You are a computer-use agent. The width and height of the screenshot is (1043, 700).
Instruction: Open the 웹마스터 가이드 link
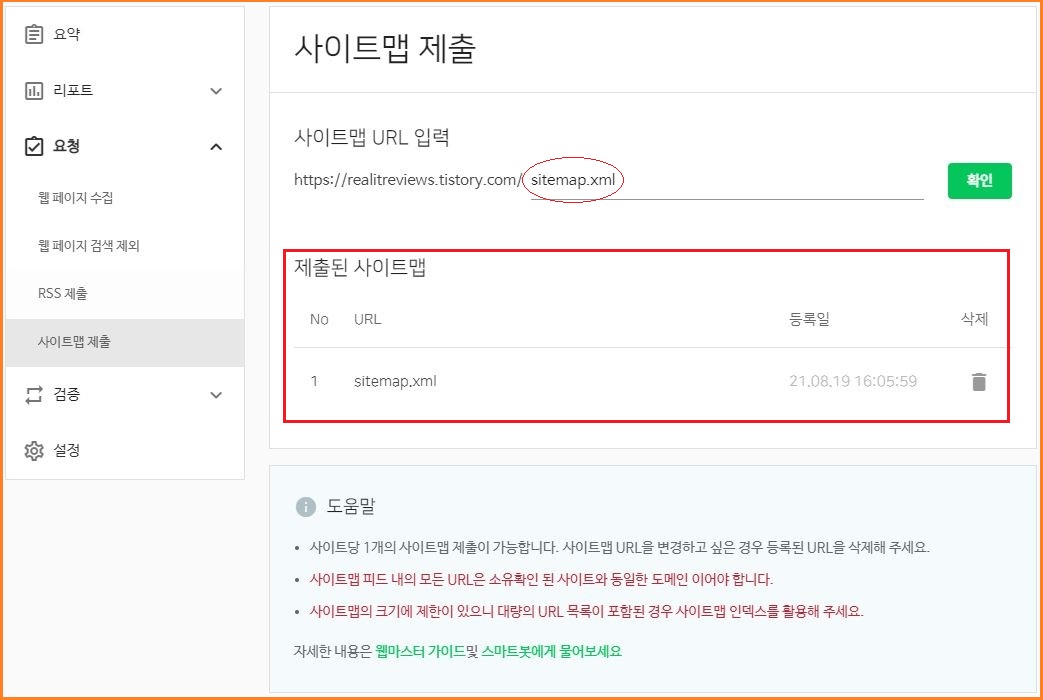pos(420,651)
